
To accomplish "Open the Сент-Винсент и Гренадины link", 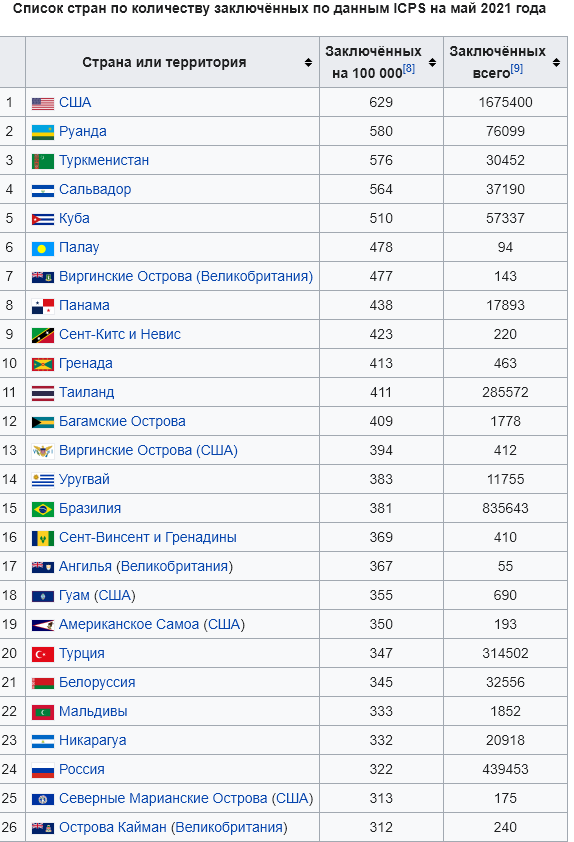I will coord(148,538).
